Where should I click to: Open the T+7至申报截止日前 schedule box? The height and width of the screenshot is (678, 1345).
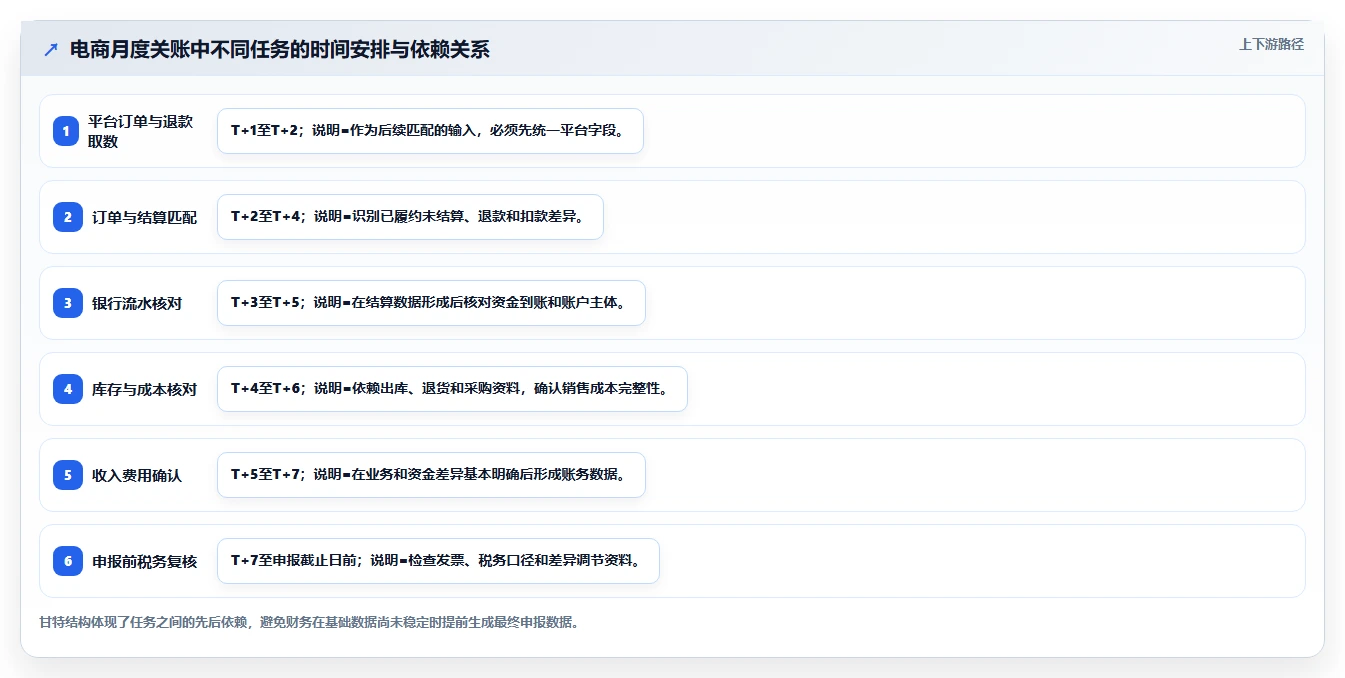[438, 561]
